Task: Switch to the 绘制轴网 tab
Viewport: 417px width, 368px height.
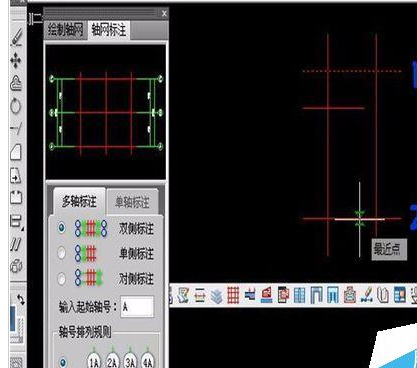Action: point(65,30)
